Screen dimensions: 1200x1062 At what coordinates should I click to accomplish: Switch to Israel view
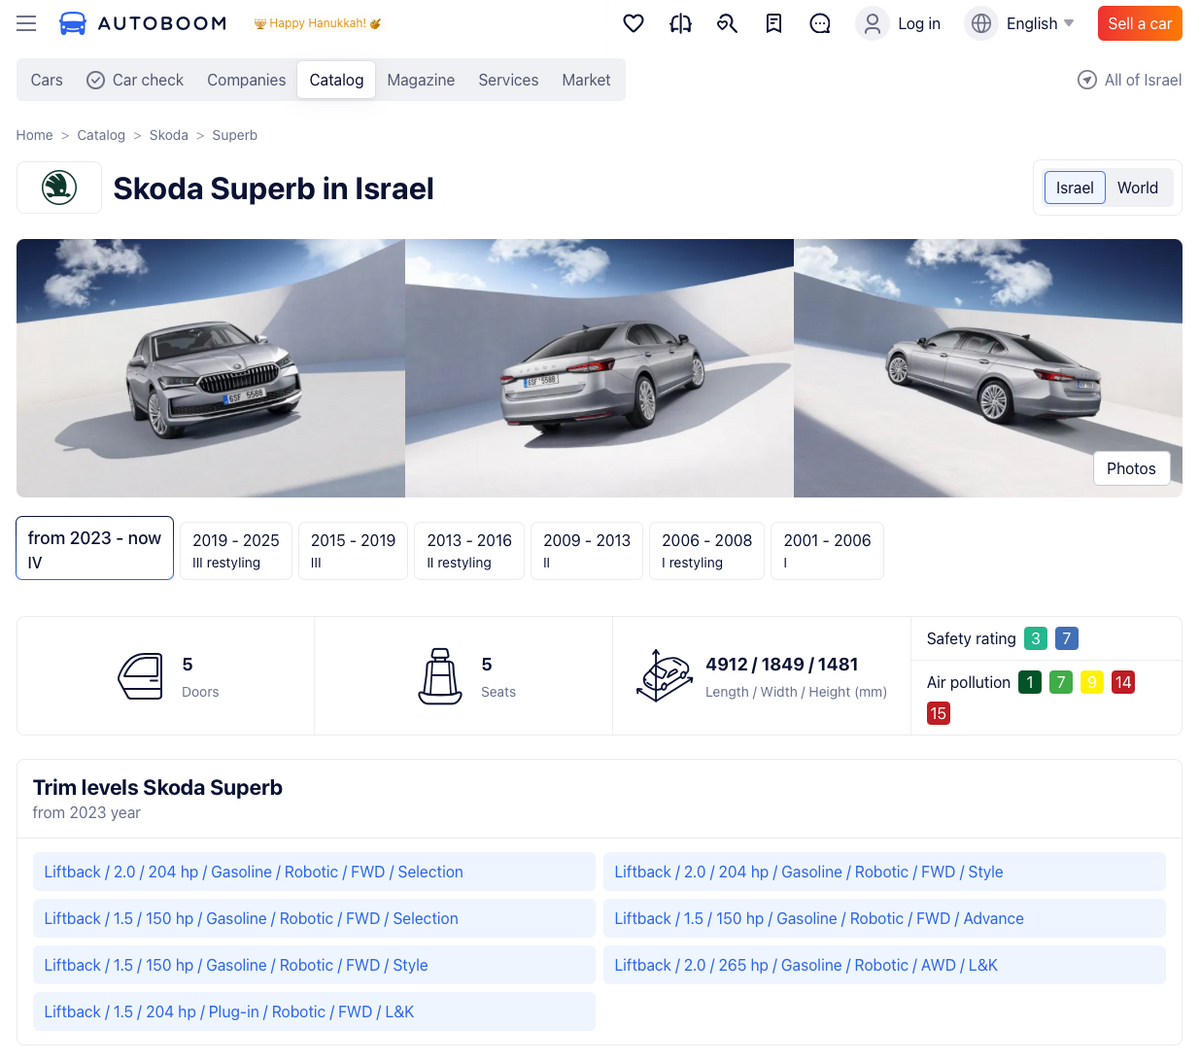pos(1074,188)
